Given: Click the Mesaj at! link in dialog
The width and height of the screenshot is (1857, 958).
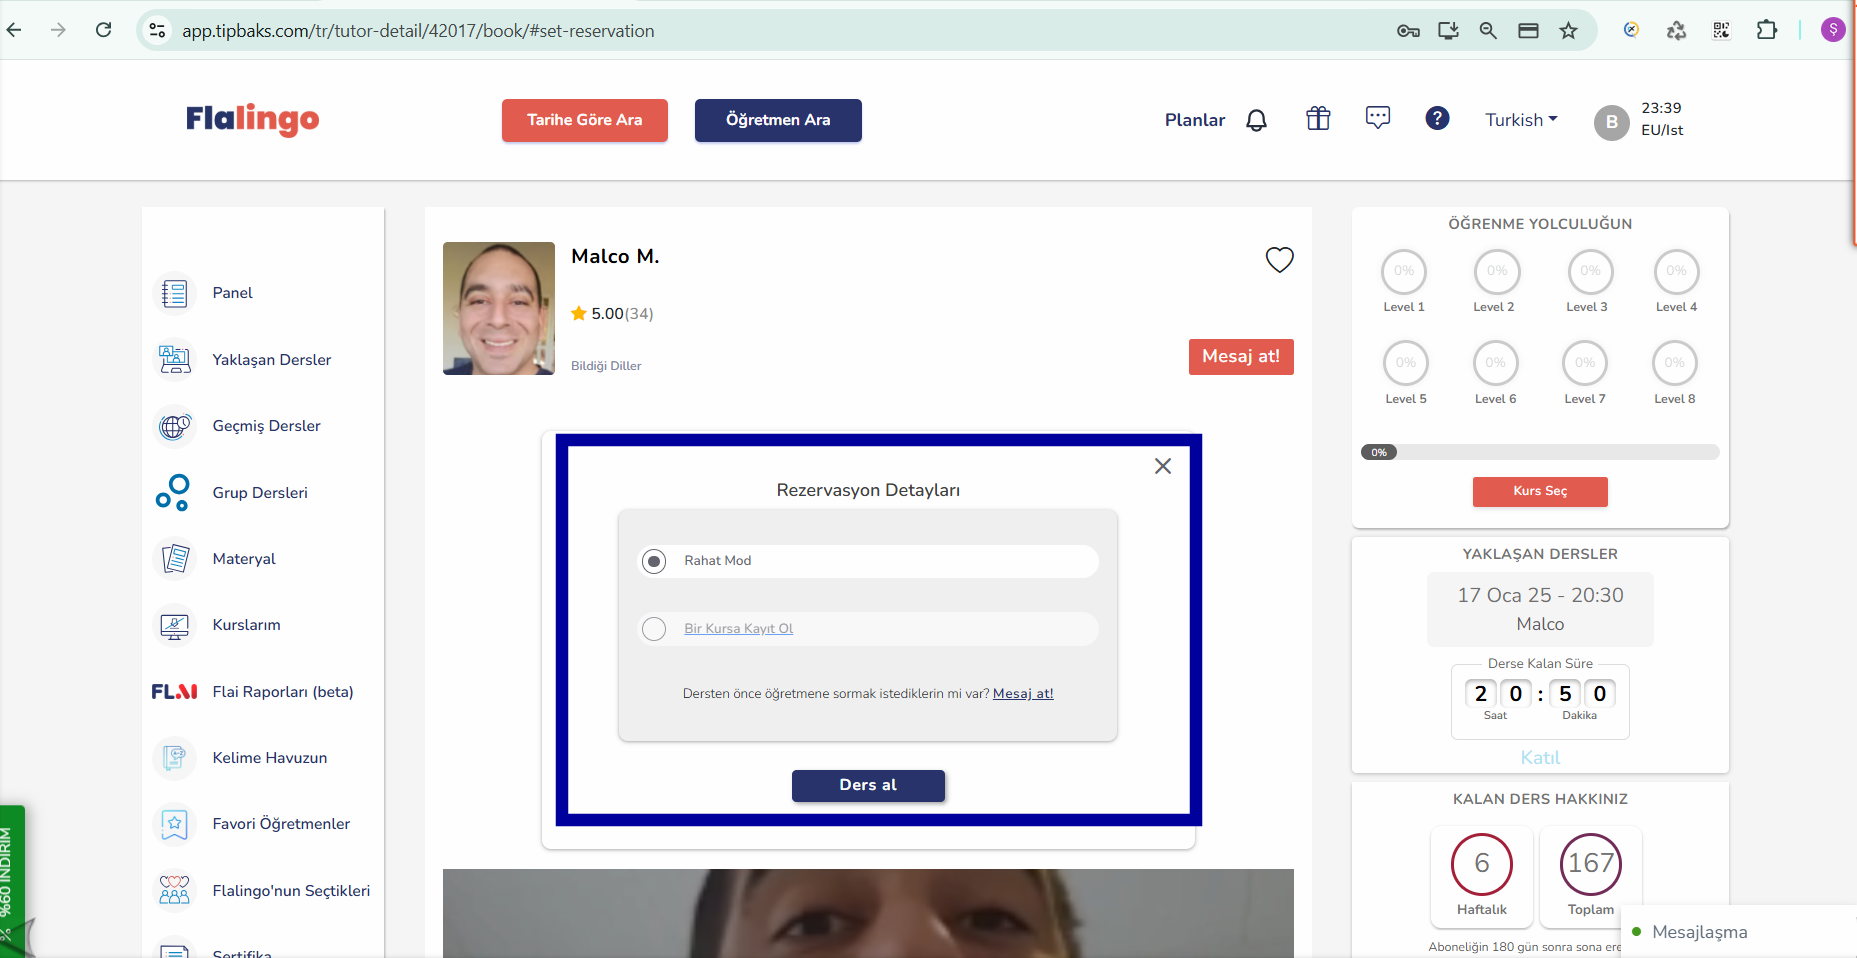Looking at the screenshot, I should tap(1023, 694).
